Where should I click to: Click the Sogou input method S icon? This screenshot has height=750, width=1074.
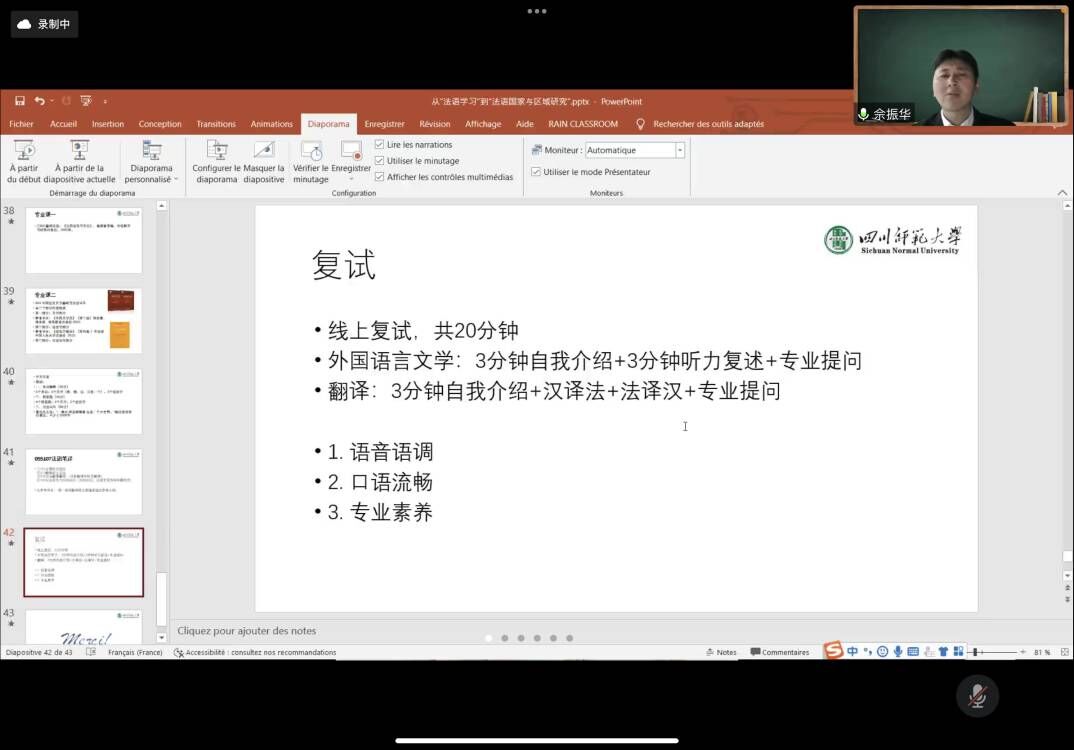[833, 651]
